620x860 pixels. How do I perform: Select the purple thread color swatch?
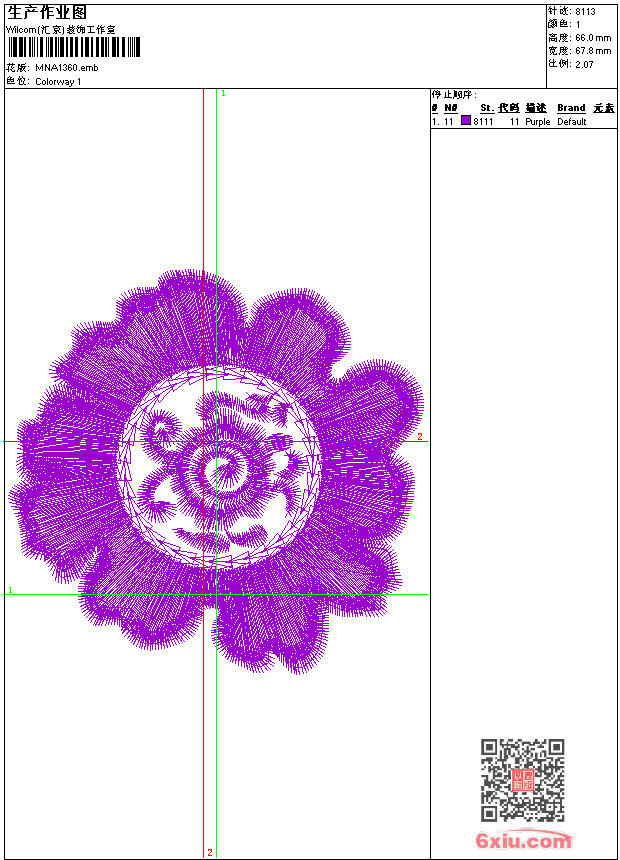[x=466, y=121]
